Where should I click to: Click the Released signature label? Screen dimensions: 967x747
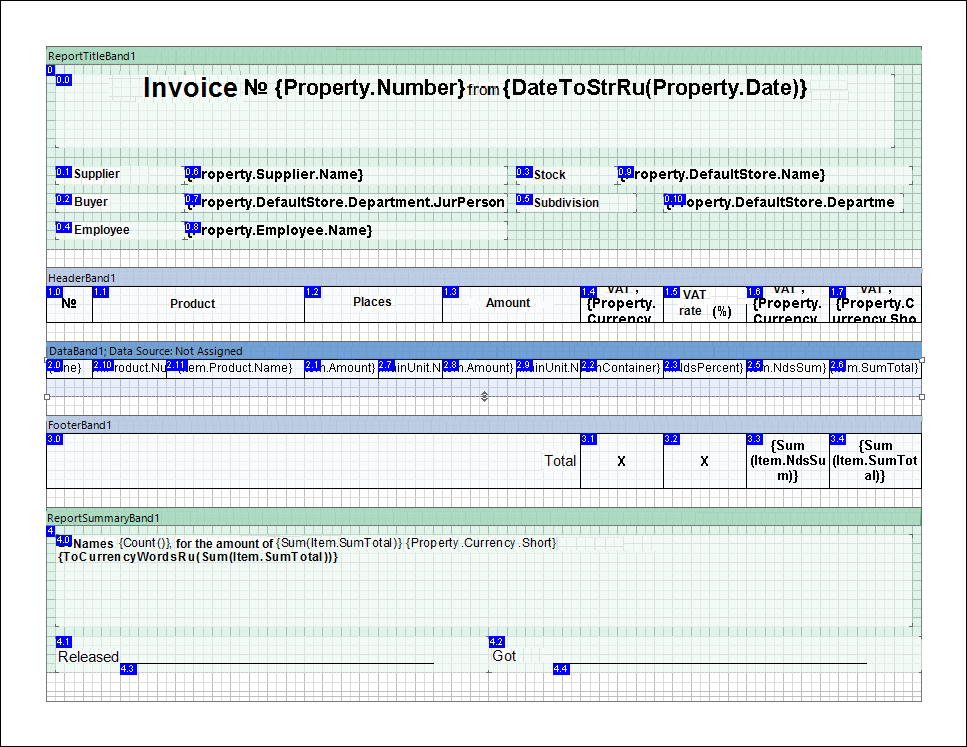tap(89, 657)
